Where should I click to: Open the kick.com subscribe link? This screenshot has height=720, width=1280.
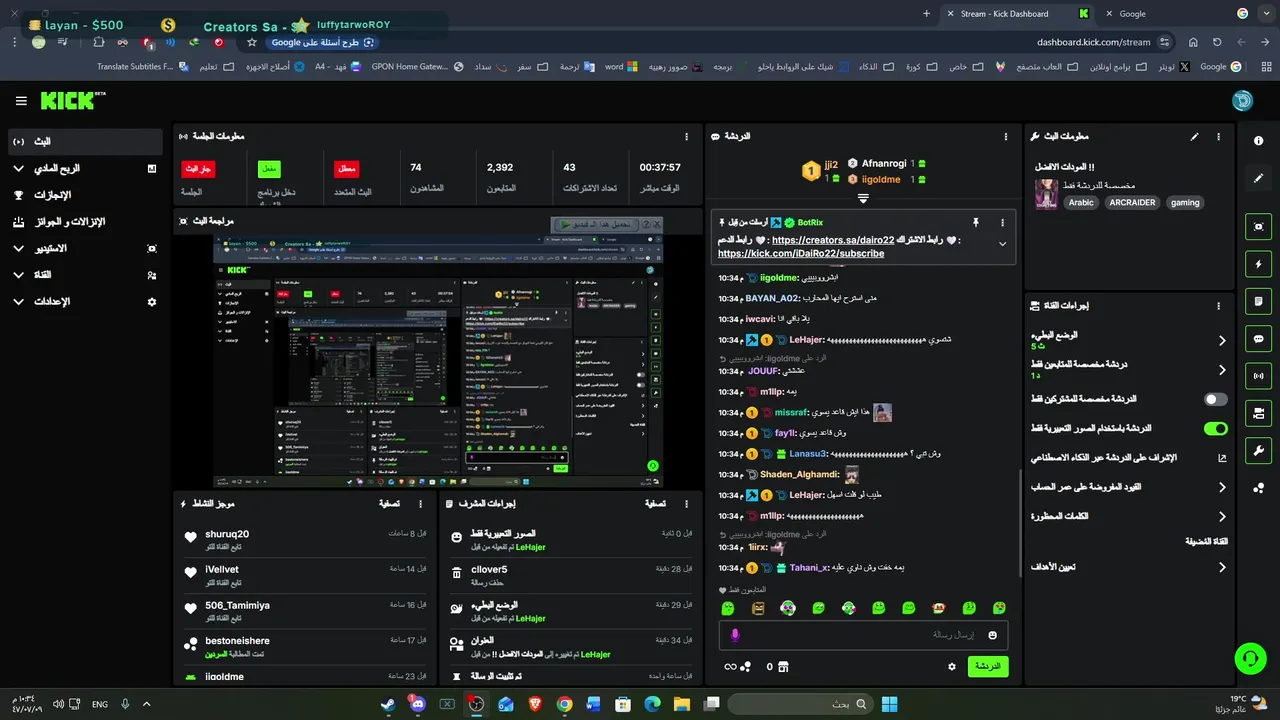[x=801, y=254]
